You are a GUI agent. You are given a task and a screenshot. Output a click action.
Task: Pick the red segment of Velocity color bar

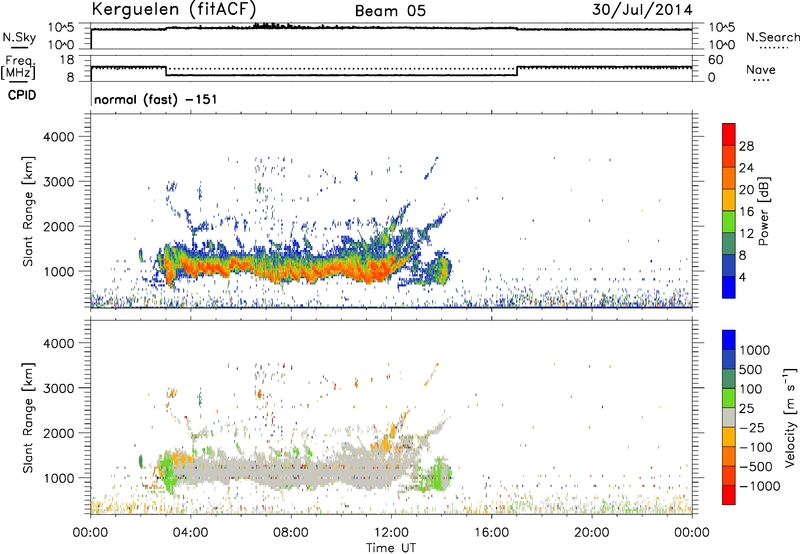coord(729,495)
